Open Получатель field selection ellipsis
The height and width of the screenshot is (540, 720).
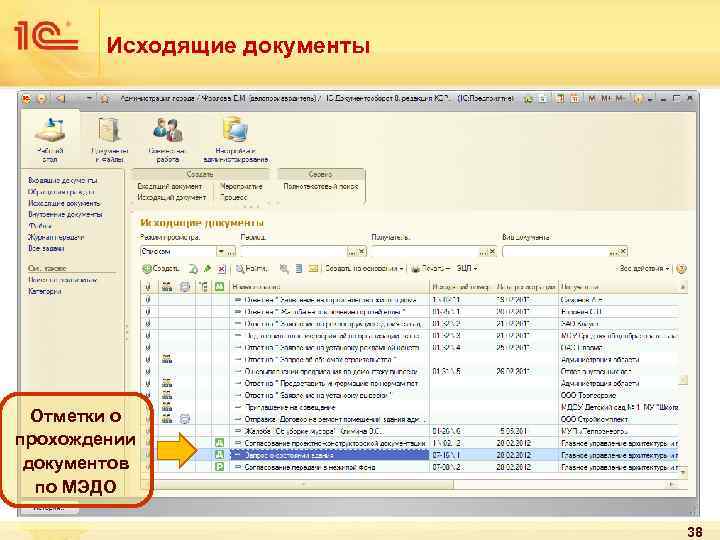coord(483,252)
